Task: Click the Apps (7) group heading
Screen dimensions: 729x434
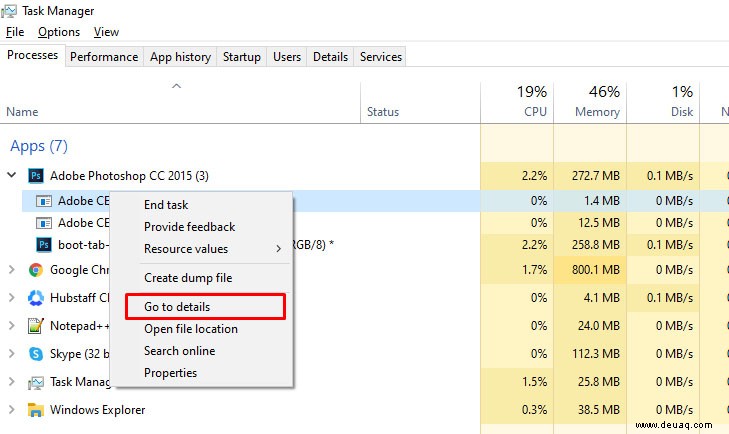Action: (39, 146)
